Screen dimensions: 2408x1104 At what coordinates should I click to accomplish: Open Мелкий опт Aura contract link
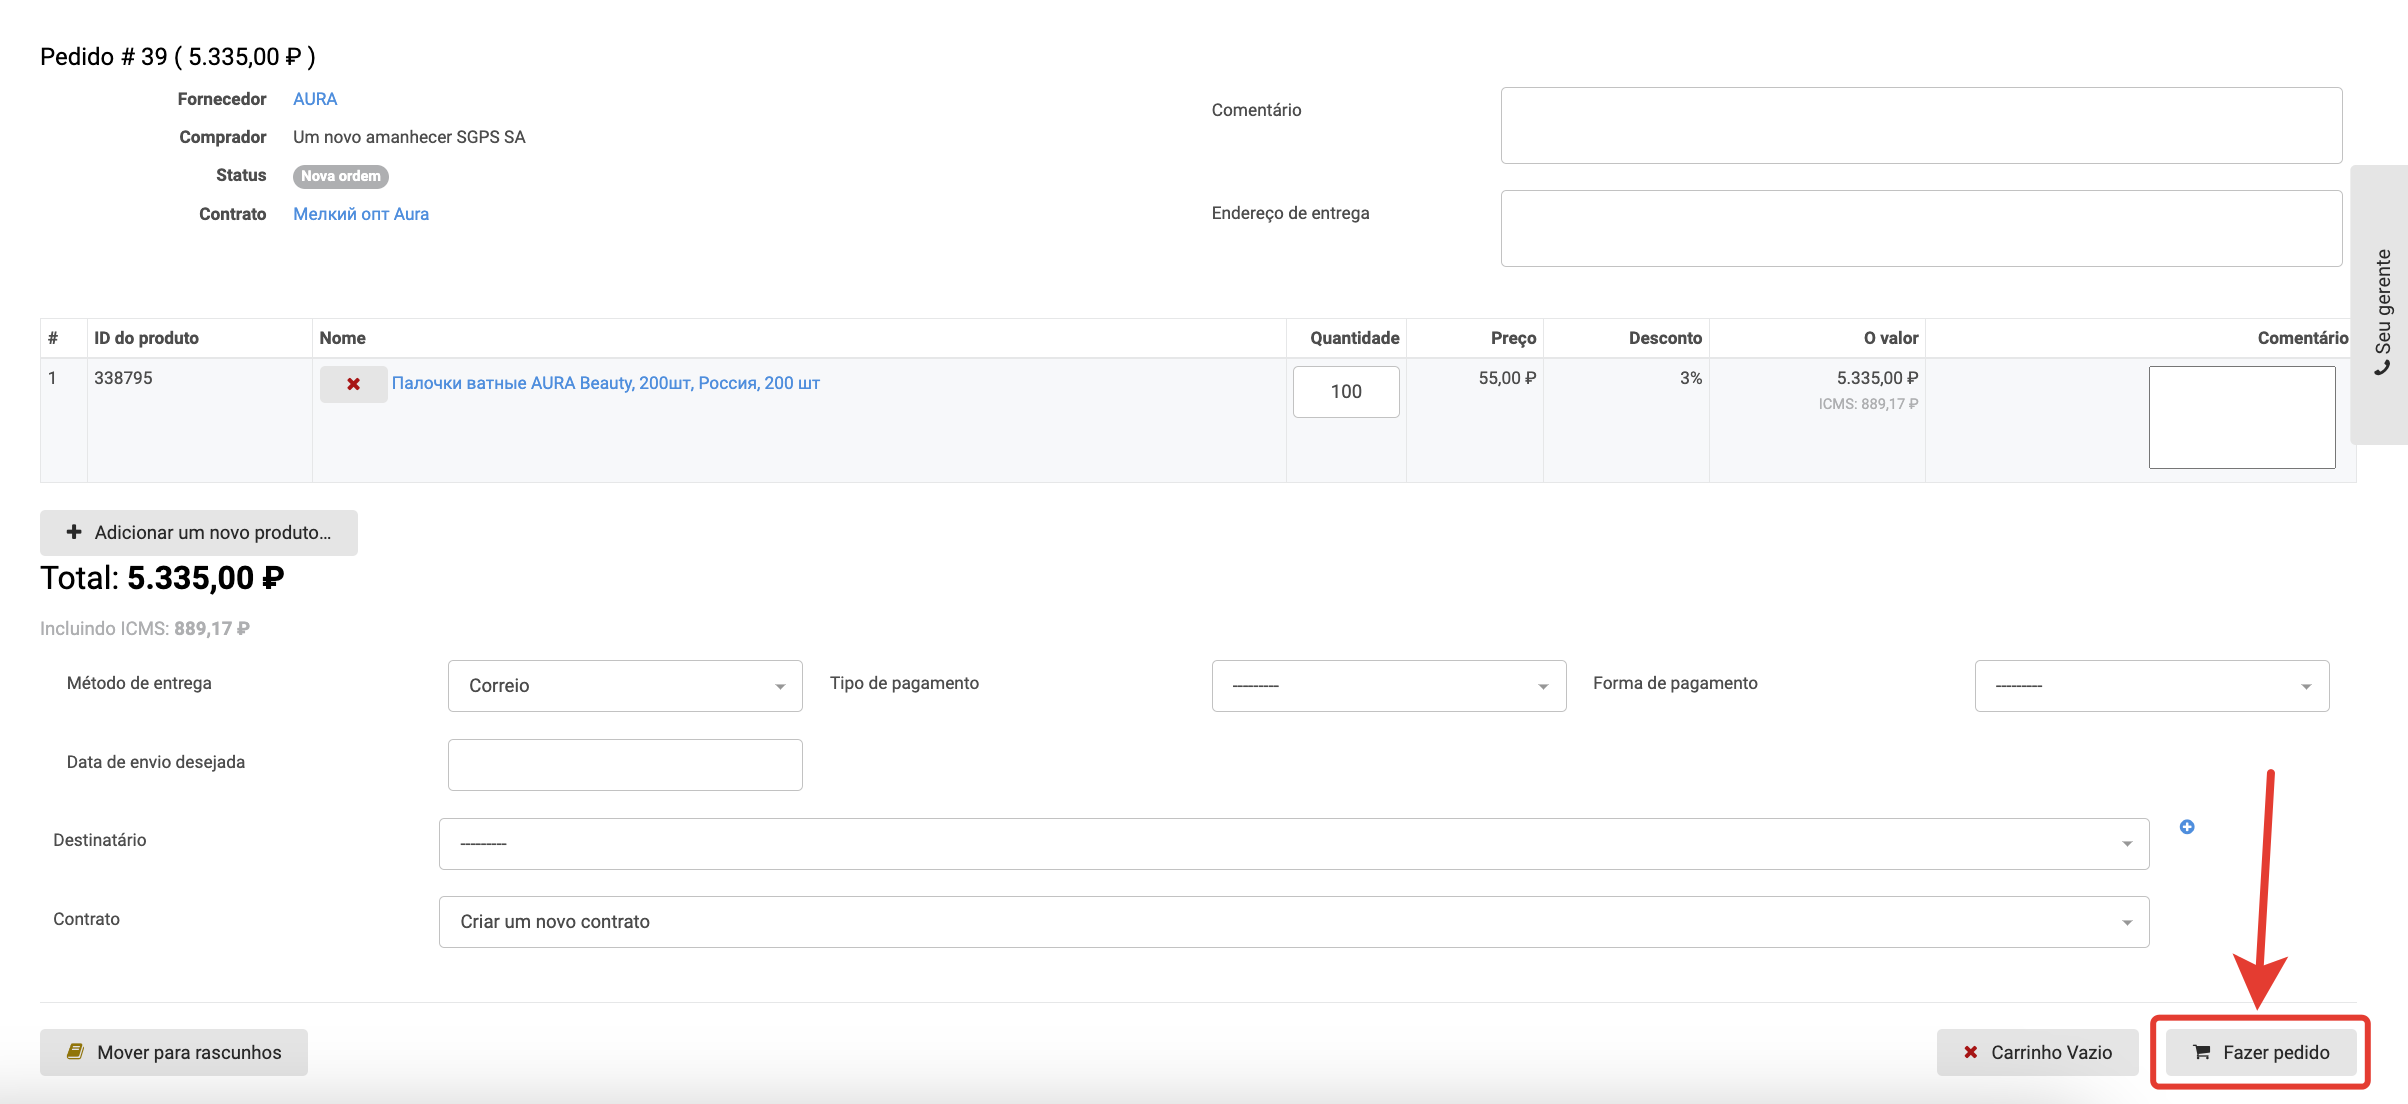tap(360, 214)
